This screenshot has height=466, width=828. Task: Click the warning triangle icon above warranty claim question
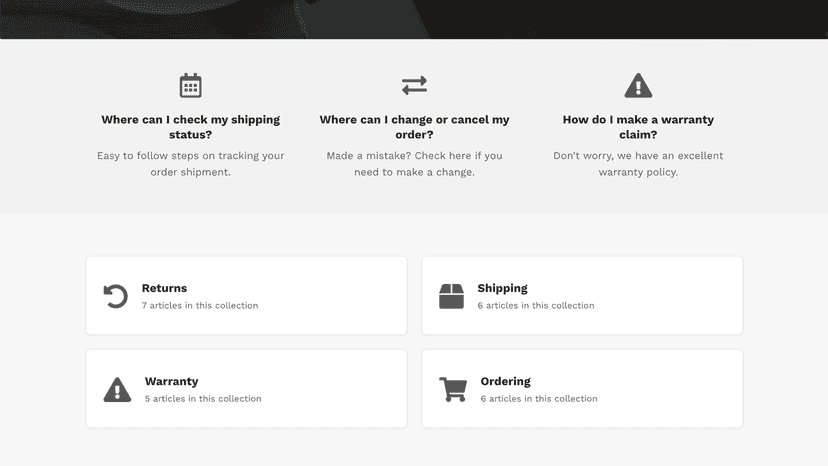point(638,85)
